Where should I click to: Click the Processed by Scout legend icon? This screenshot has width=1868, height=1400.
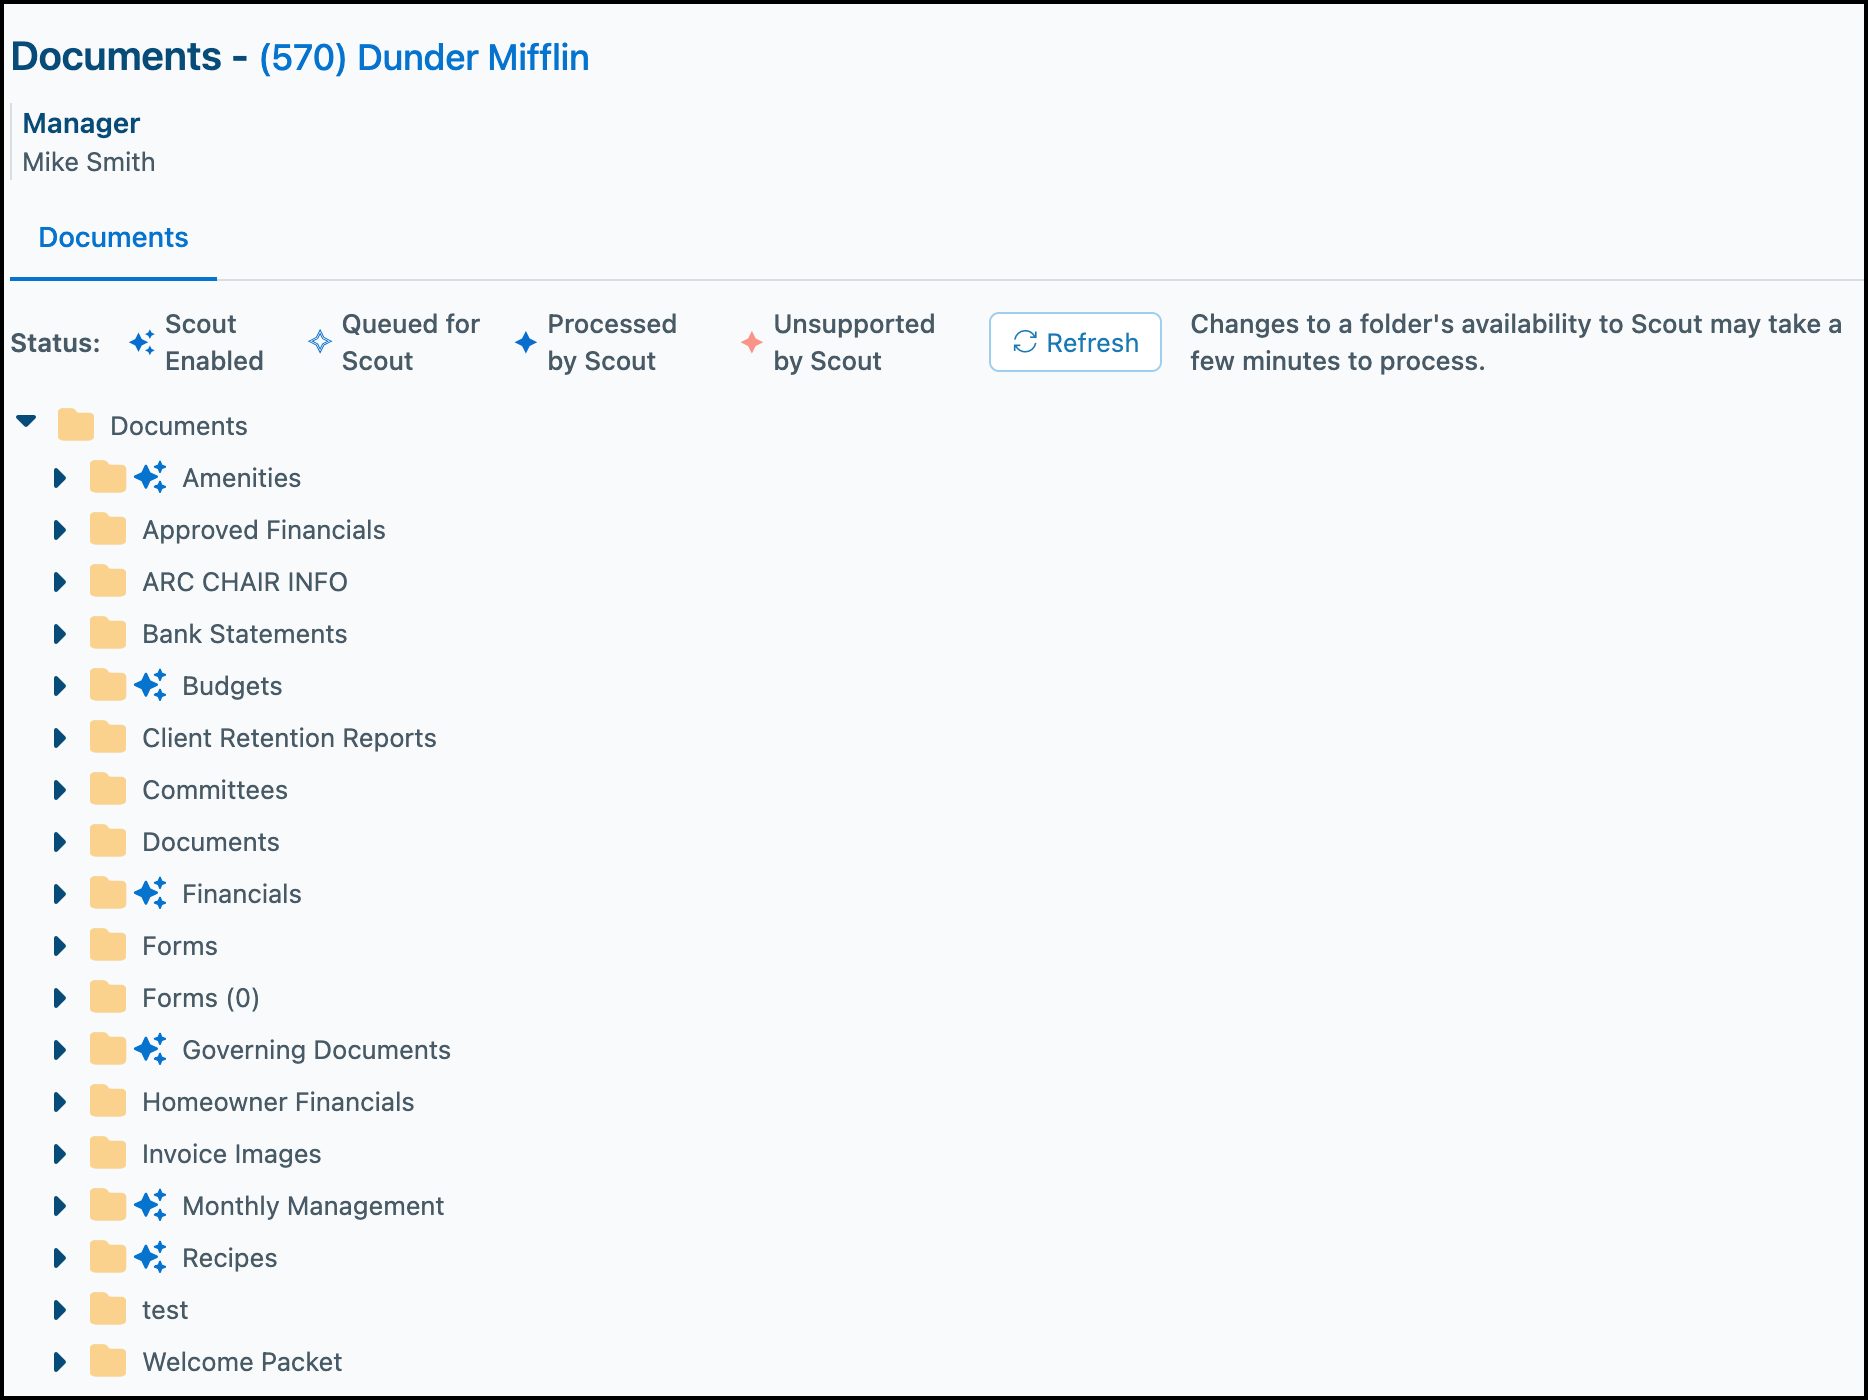click(x=526, y=342)
